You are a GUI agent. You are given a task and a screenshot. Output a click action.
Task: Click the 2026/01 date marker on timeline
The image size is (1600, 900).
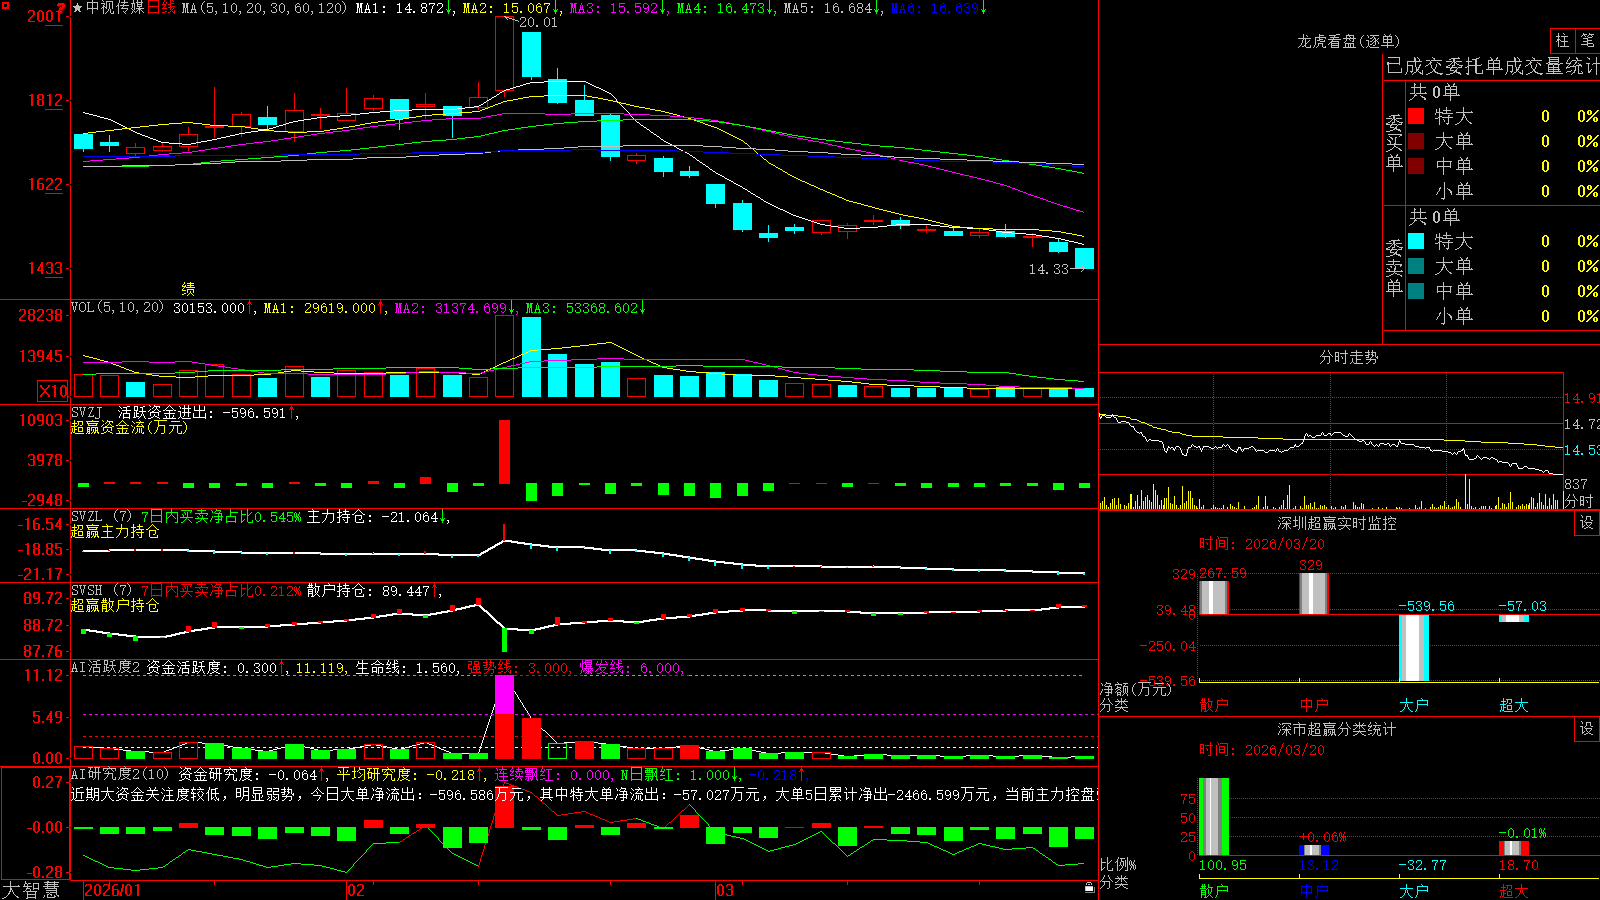pyautogui.click(x=113, y=890)
